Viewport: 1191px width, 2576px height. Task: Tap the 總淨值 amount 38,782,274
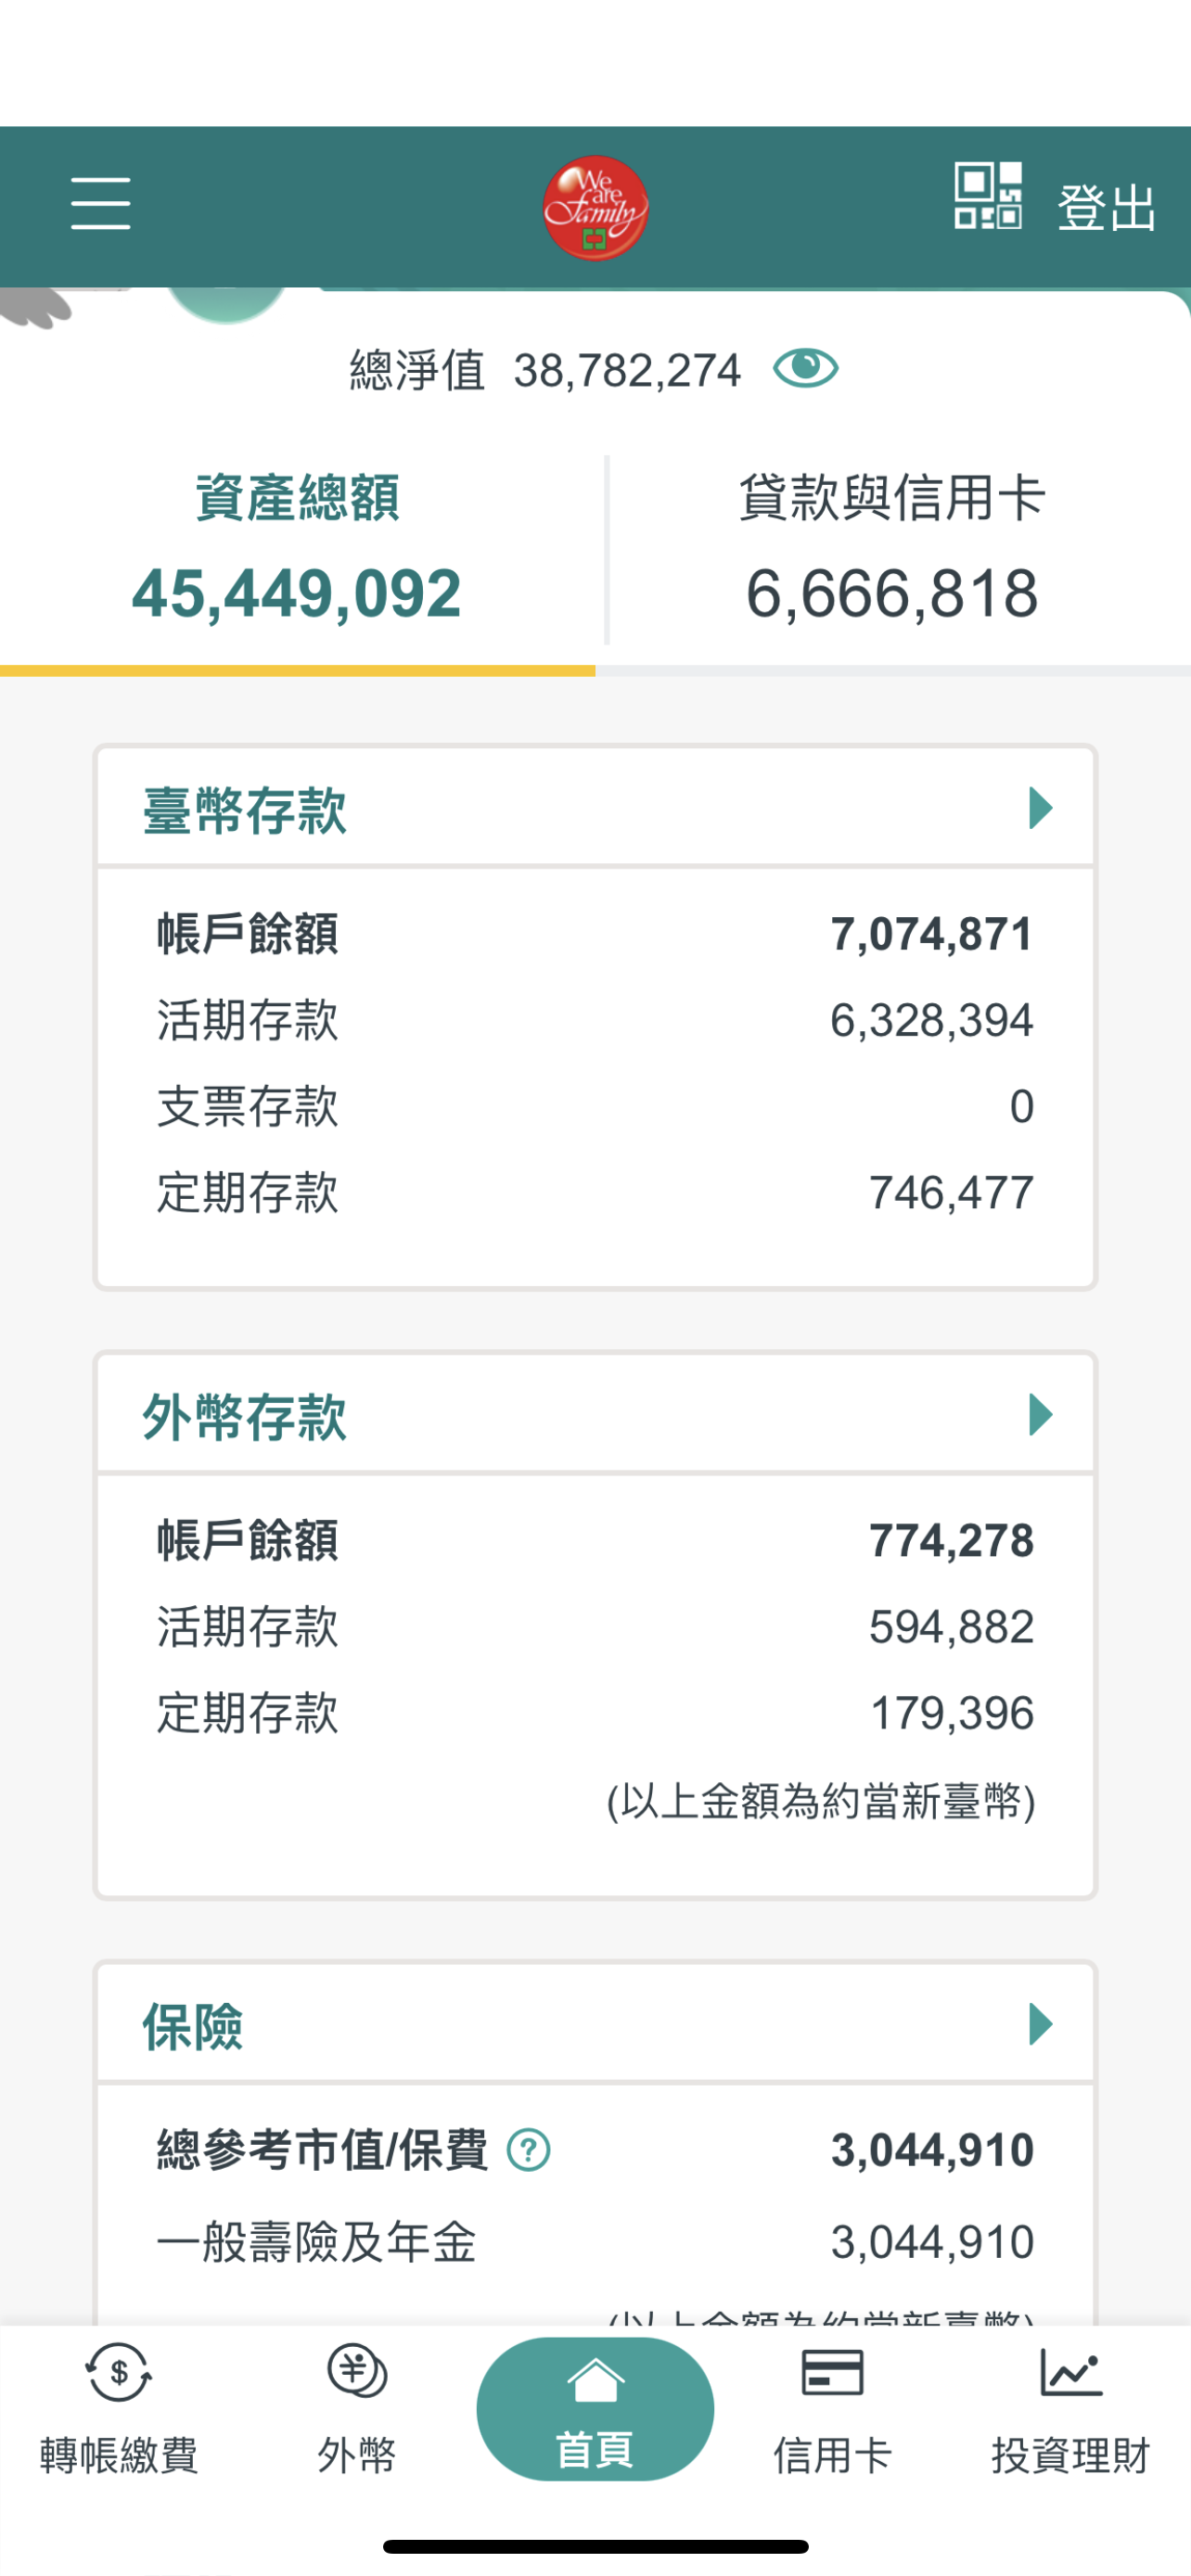tap(627, 371)
